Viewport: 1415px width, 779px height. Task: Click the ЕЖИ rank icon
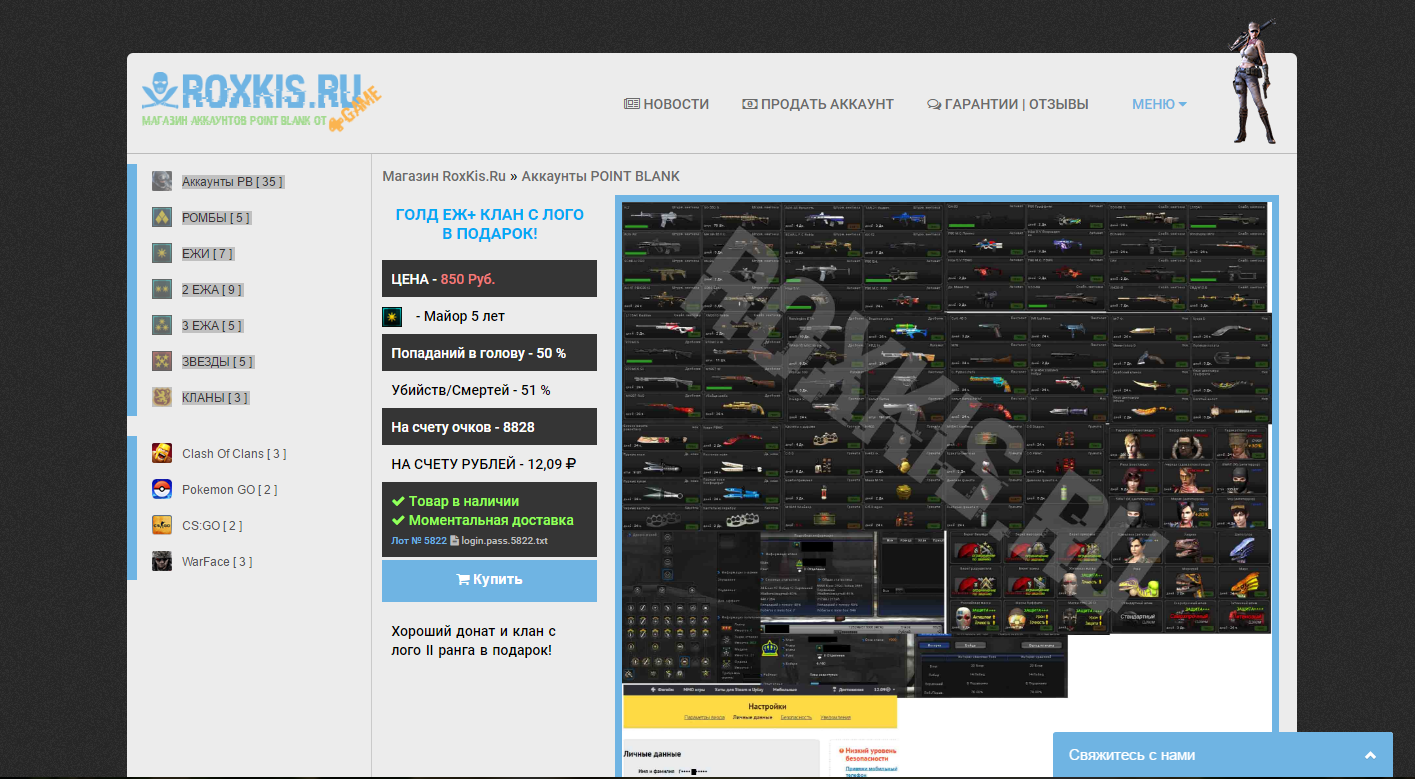162,253
